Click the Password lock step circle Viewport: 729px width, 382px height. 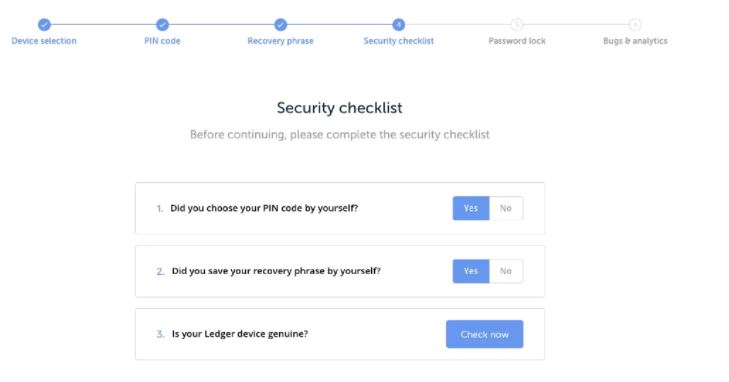517,25
